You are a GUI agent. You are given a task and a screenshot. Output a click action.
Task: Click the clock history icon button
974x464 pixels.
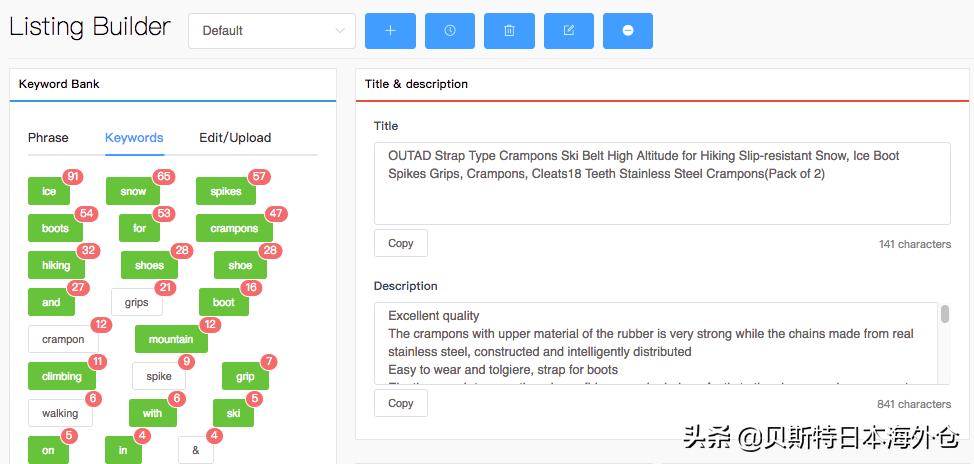[450, 31]
